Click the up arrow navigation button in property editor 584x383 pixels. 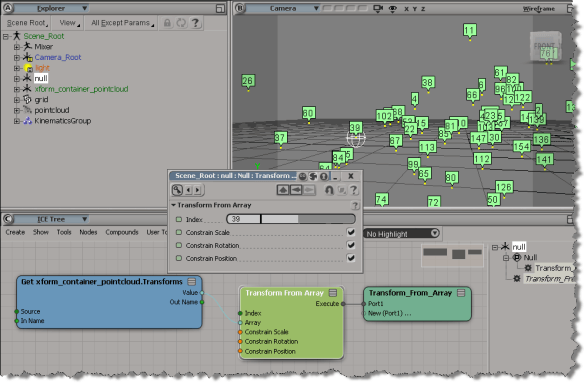click(x=283, y=190)
